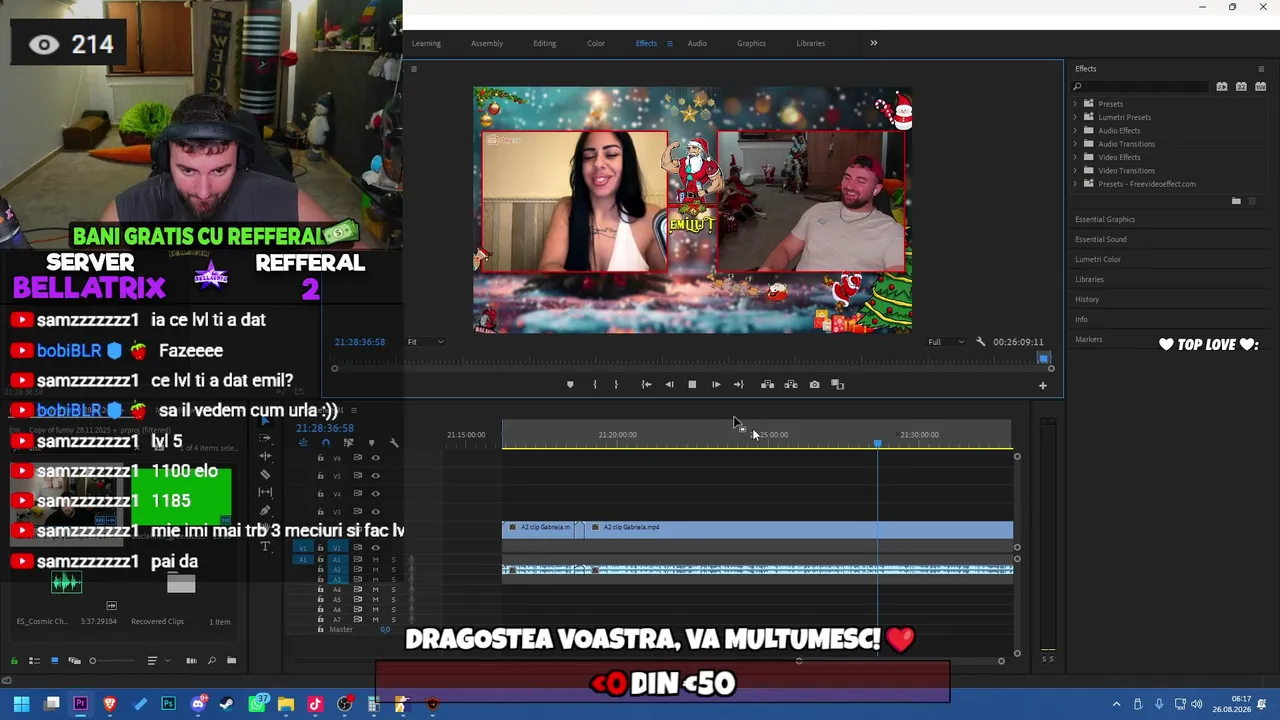Mute audio track A4

[375, 590]
